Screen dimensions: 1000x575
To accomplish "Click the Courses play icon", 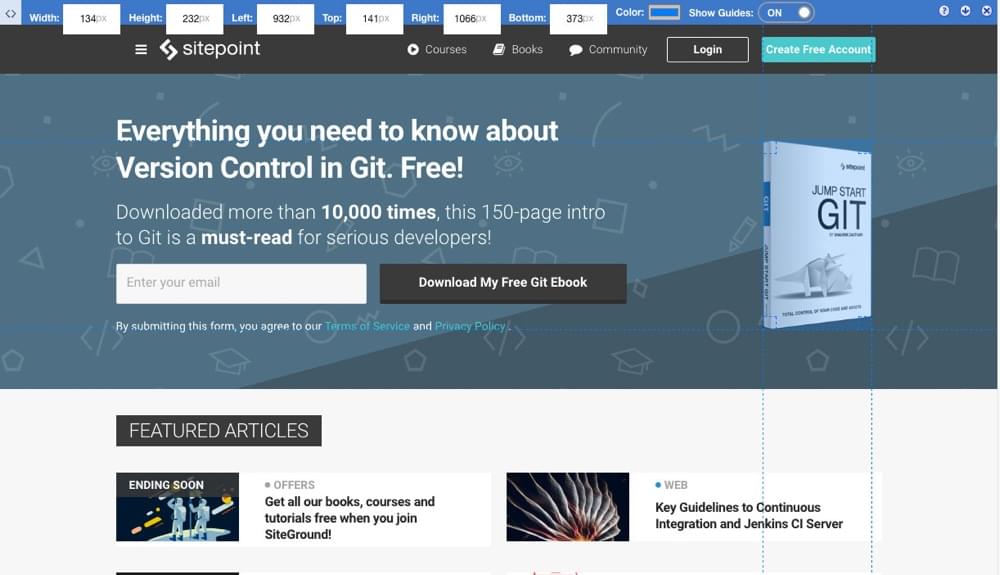I will point(413,50).
